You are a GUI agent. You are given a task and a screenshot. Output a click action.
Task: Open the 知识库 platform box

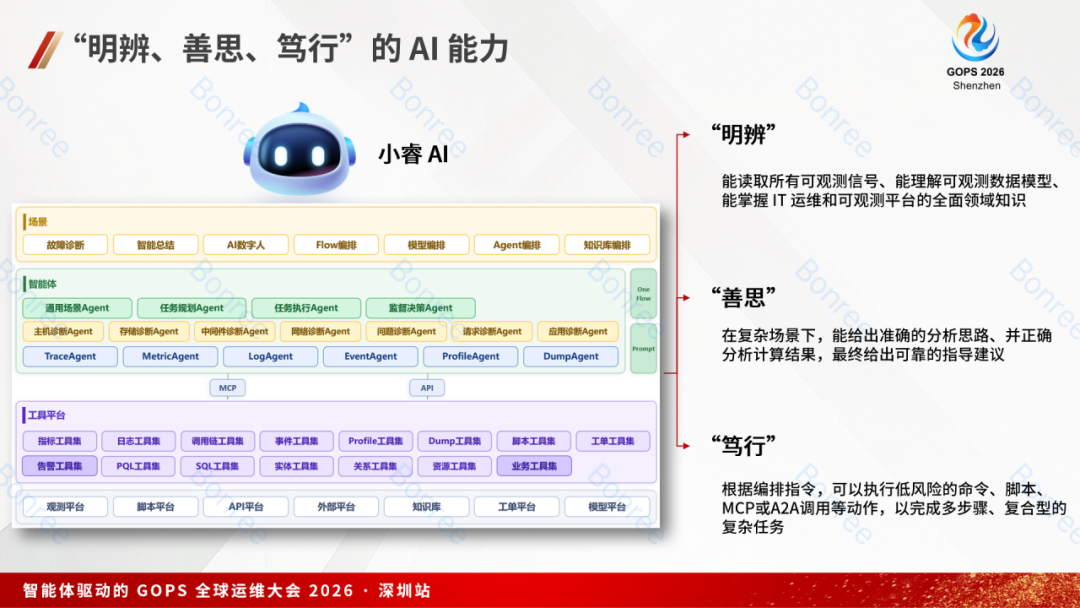coord(426,507)
